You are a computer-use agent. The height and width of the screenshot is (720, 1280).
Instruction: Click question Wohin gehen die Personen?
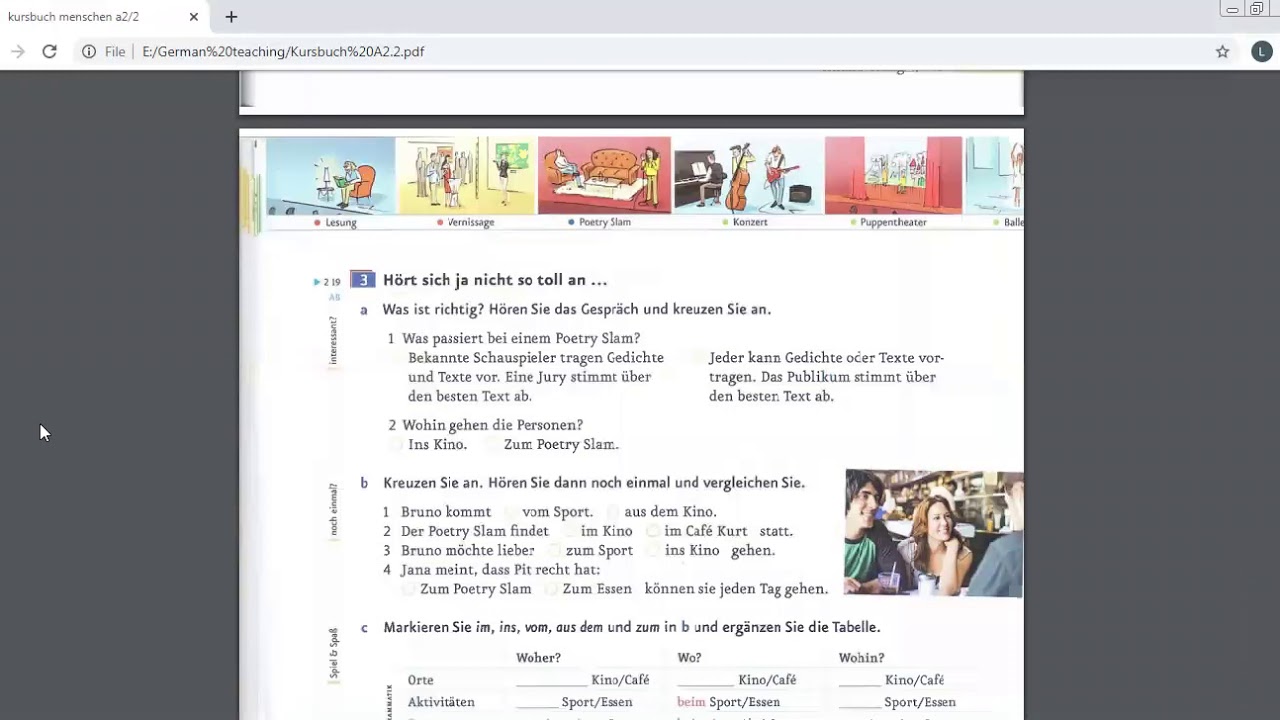(492, 425)
